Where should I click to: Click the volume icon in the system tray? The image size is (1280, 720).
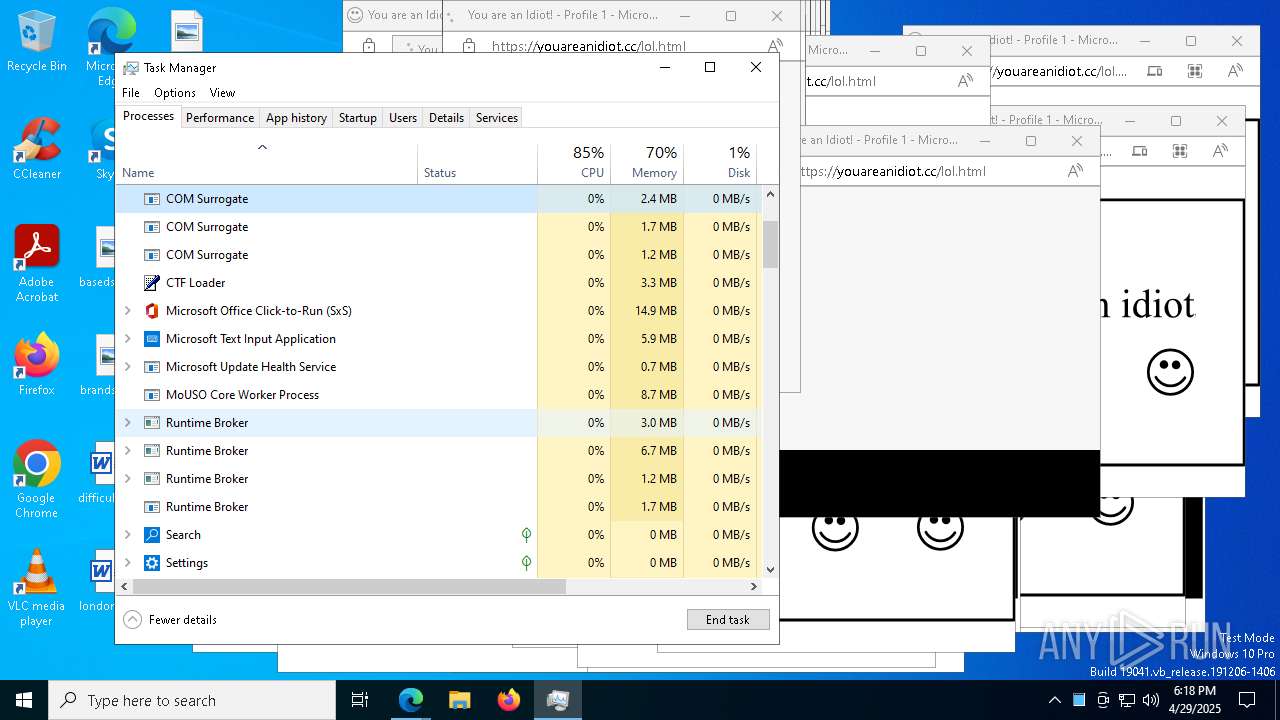pos(1151,700)
